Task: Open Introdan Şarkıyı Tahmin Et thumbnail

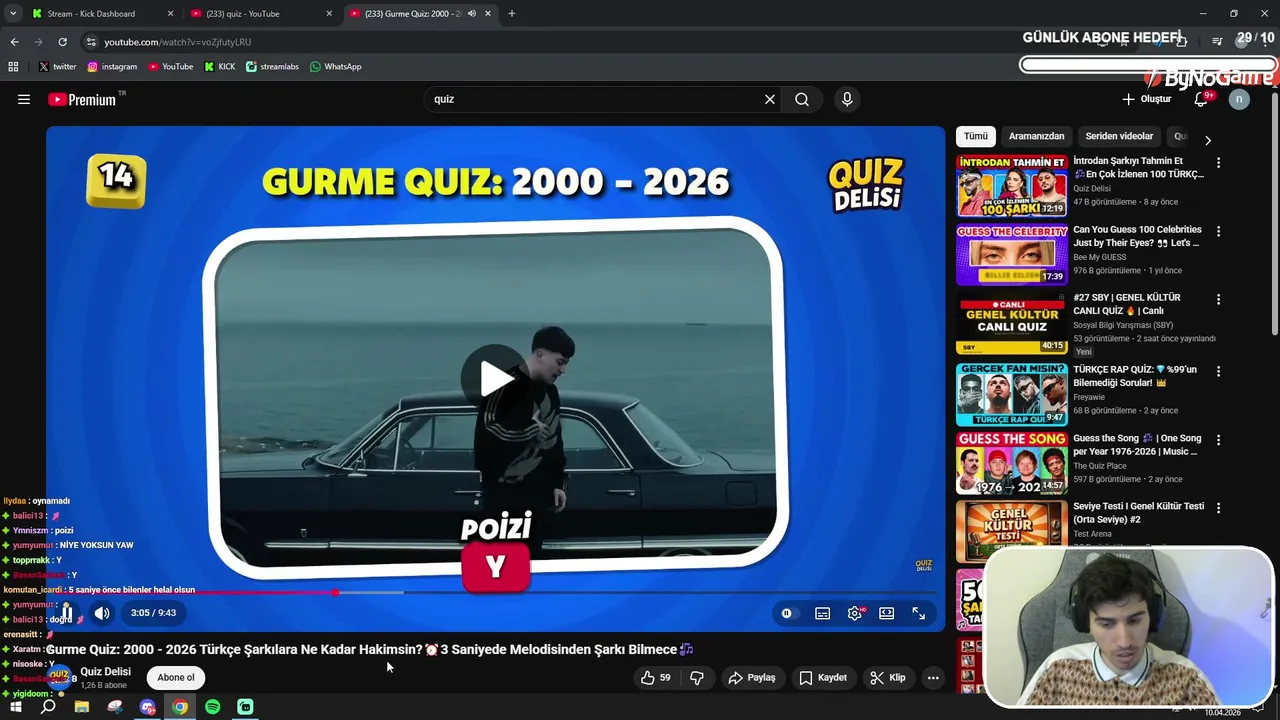Action: 1012,186
